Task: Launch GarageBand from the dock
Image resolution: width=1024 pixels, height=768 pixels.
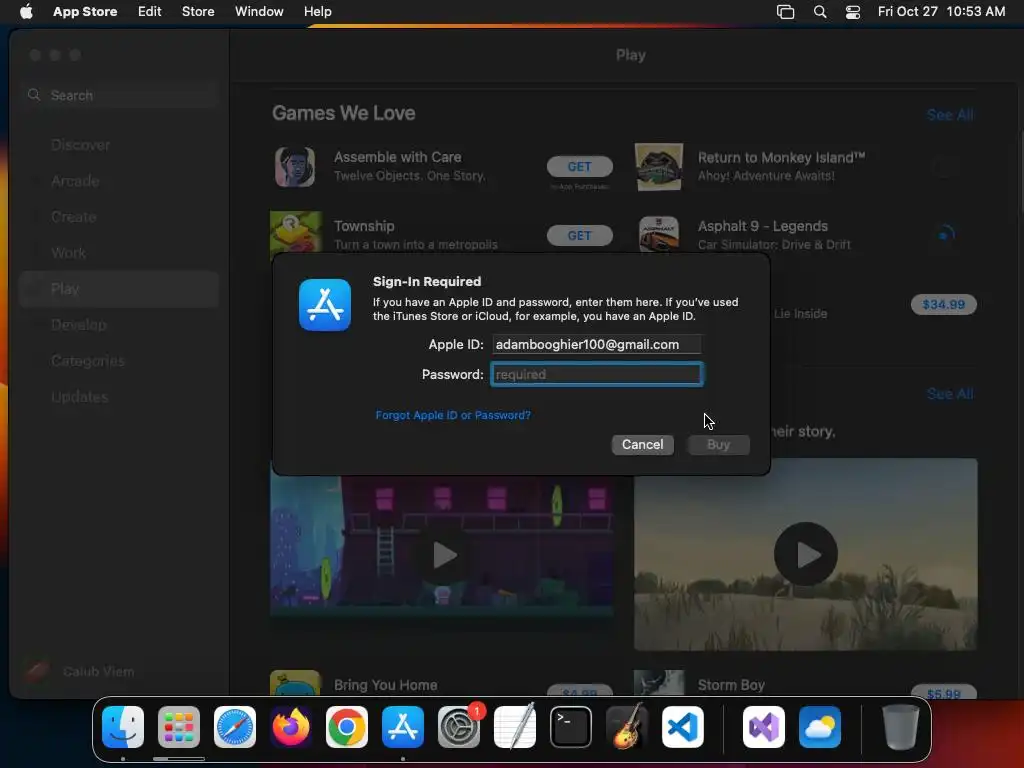Action: pyautogui.click(x=627, y=727)
